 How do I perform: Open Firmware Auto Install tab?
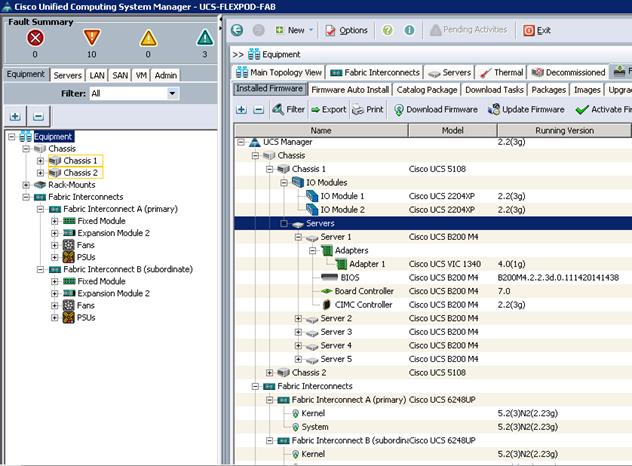[350, 90]
